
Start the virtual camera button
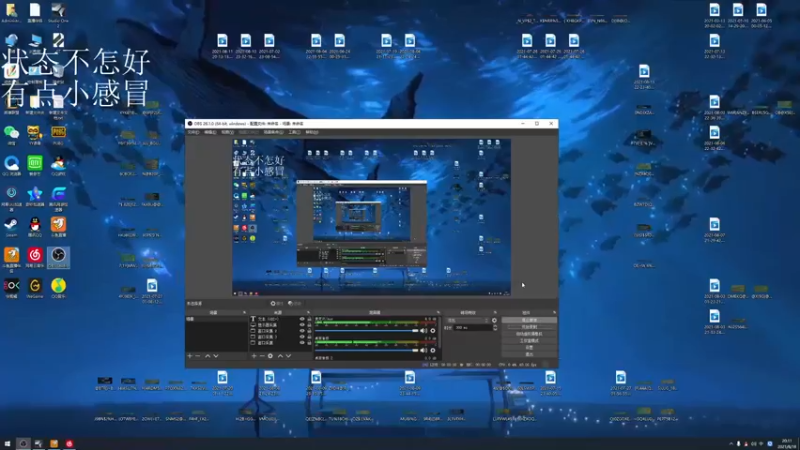point(530,334)
